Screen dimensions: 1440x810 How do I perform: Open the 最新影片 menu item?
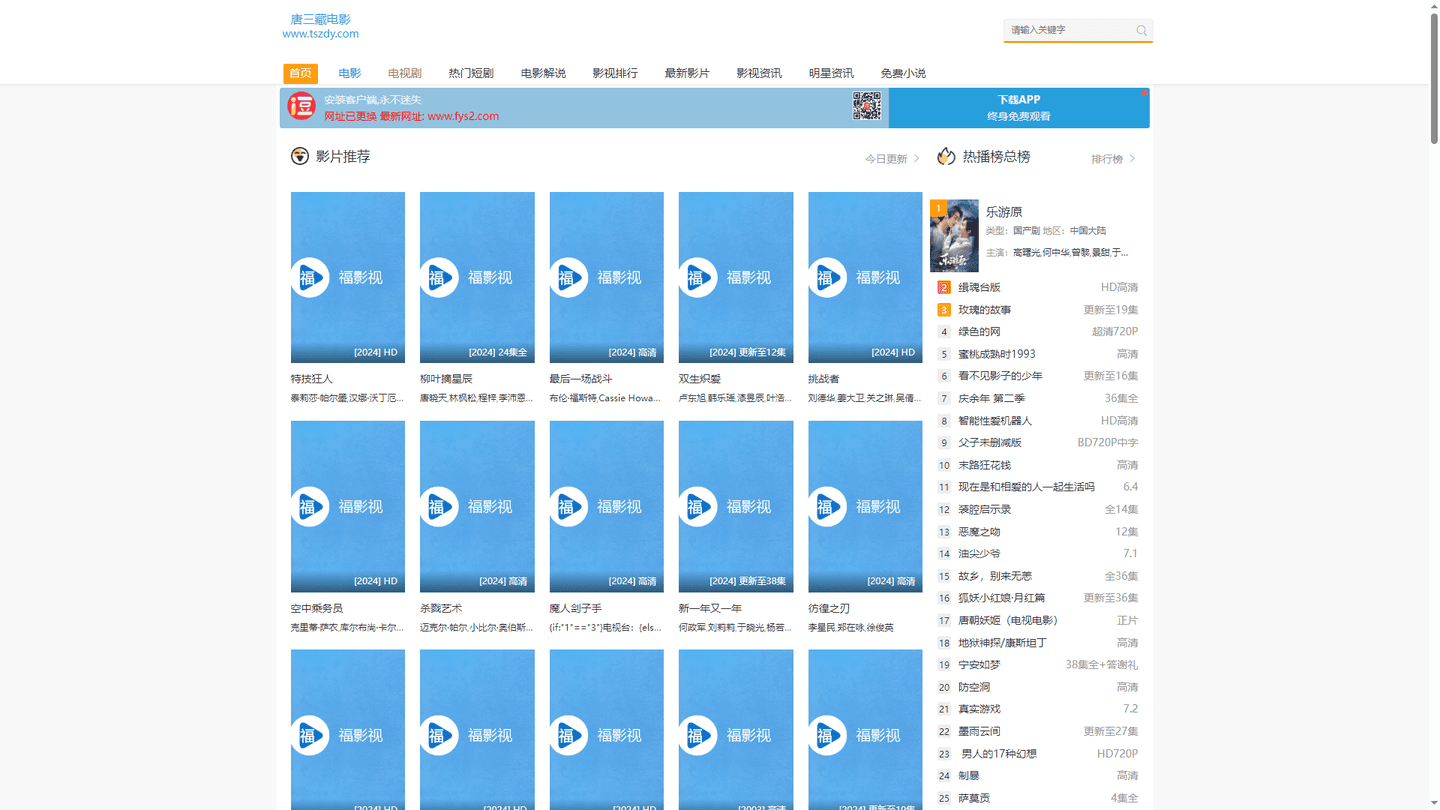pyautogui.click(x=687, y=73)
